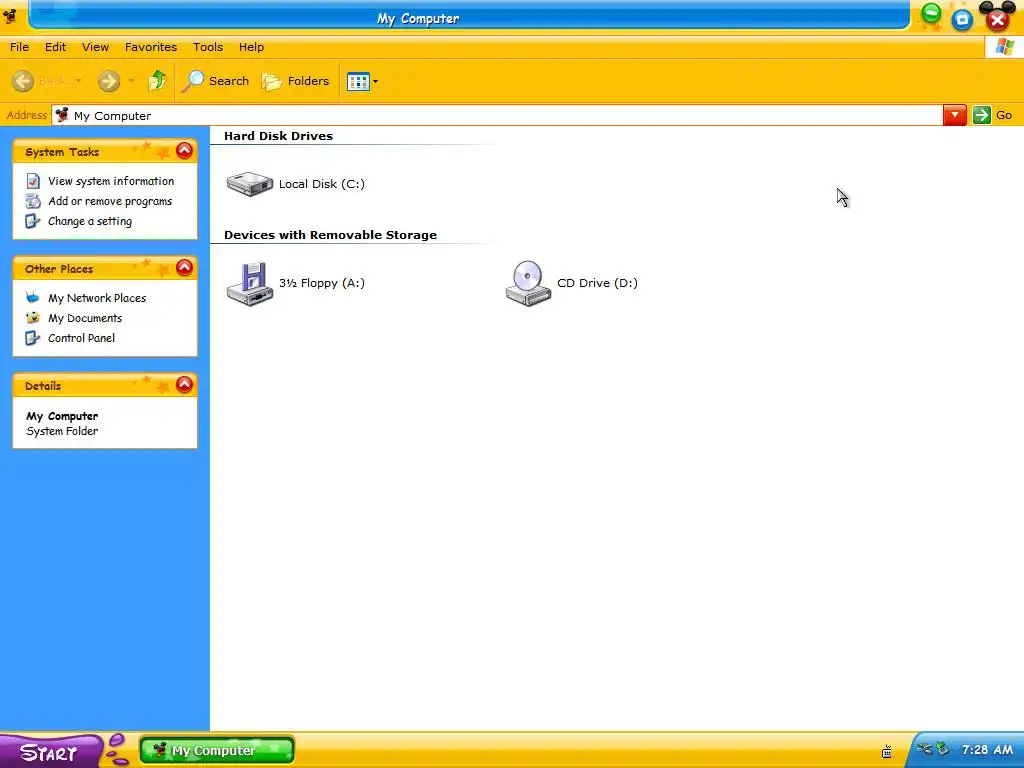Restore down the My Computer window
The image size is (1024, 768).
pos(962,20)
